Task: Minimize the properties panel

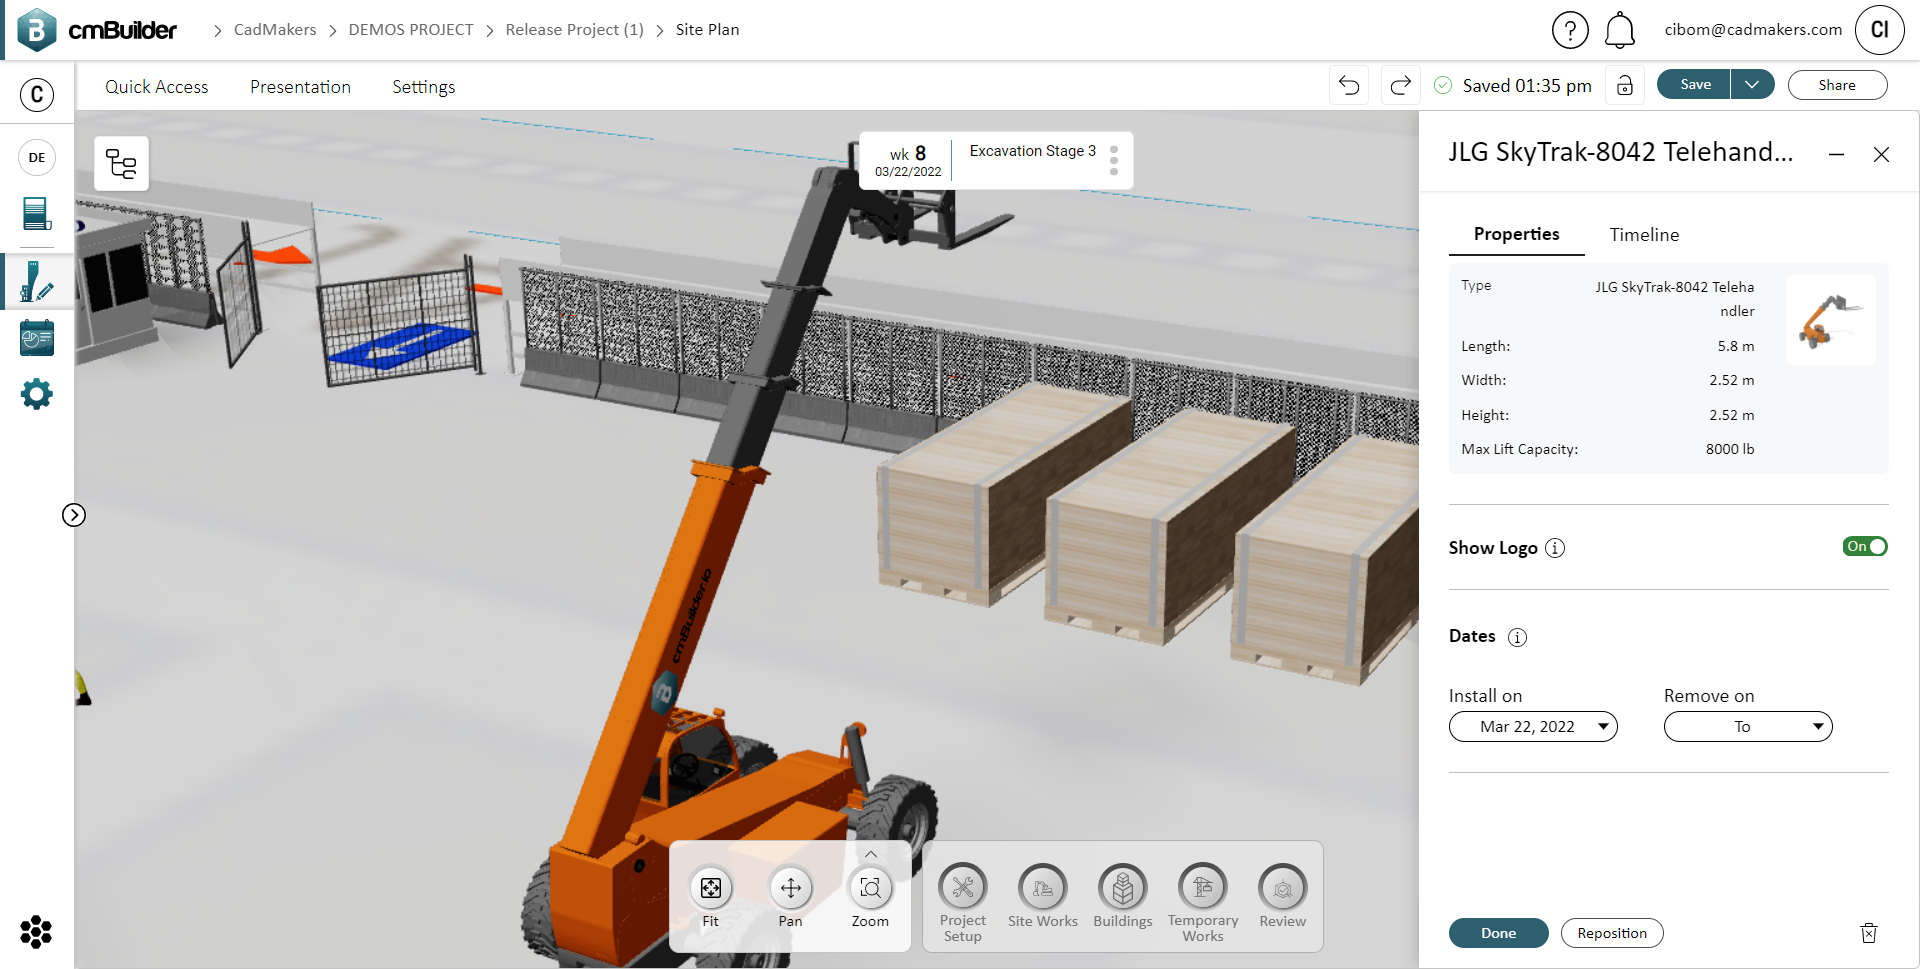Action: (1836, 154)
